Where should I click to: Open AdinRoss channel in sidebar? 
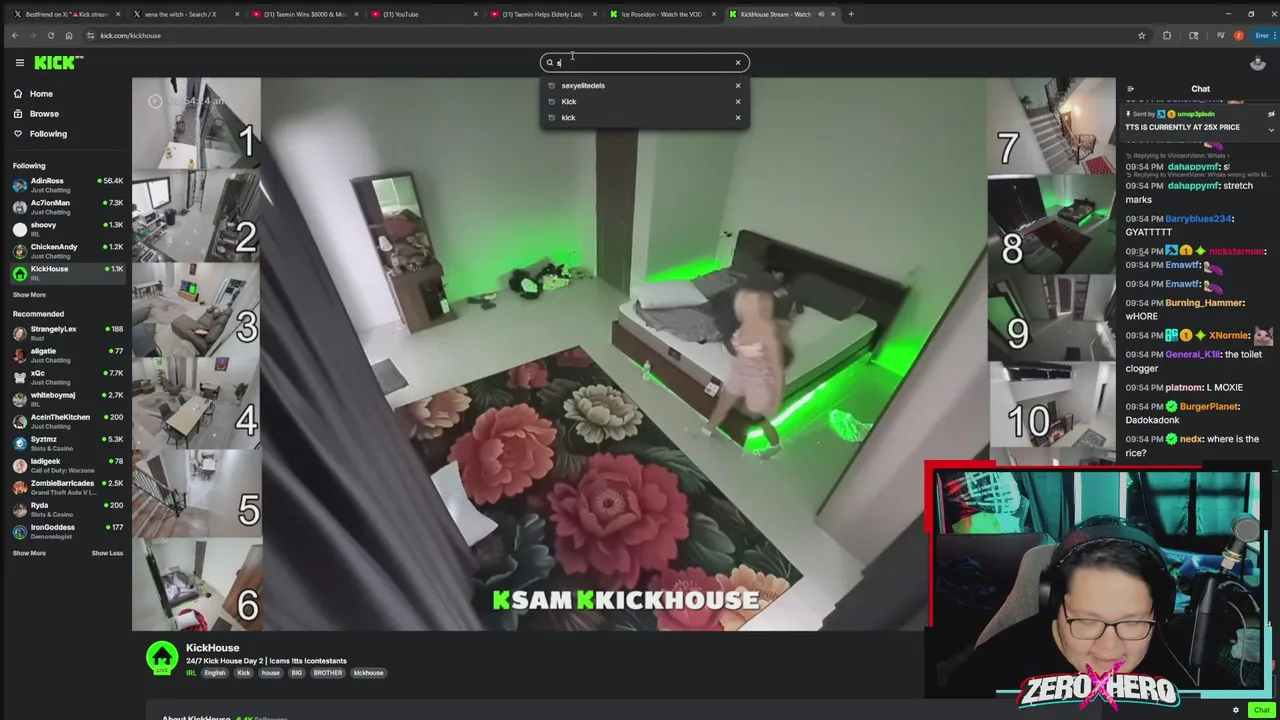[66, 184]
